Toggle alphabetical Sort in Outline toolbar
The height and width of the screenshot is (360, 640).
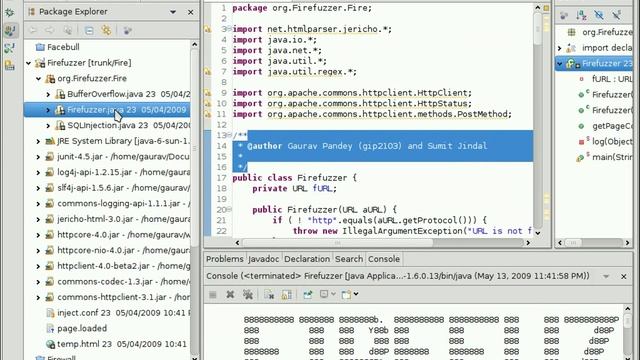coord(581,16)
